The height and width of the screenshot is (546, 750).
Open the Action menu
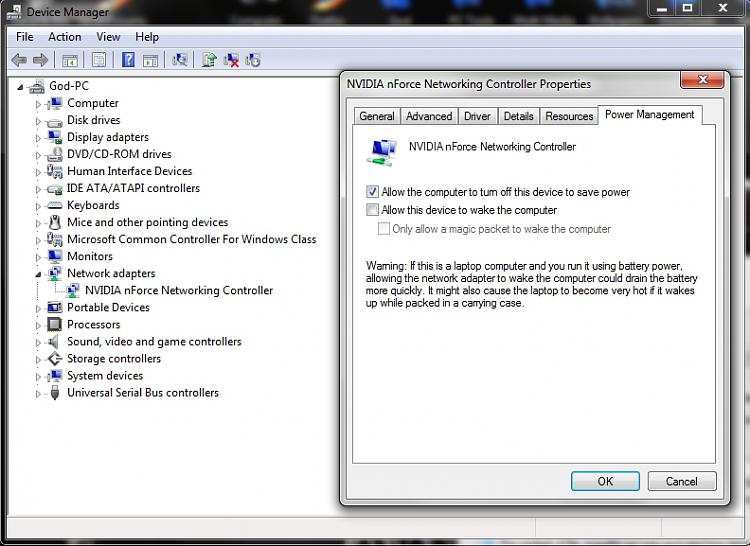click(65, 37)
